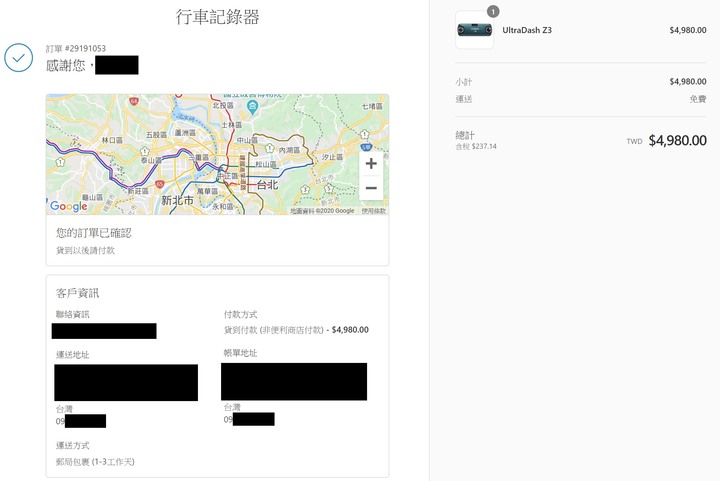The image size is (720, 481).
Task: Click the quantity badge on product thumbnail
Action: click(493, 11)
